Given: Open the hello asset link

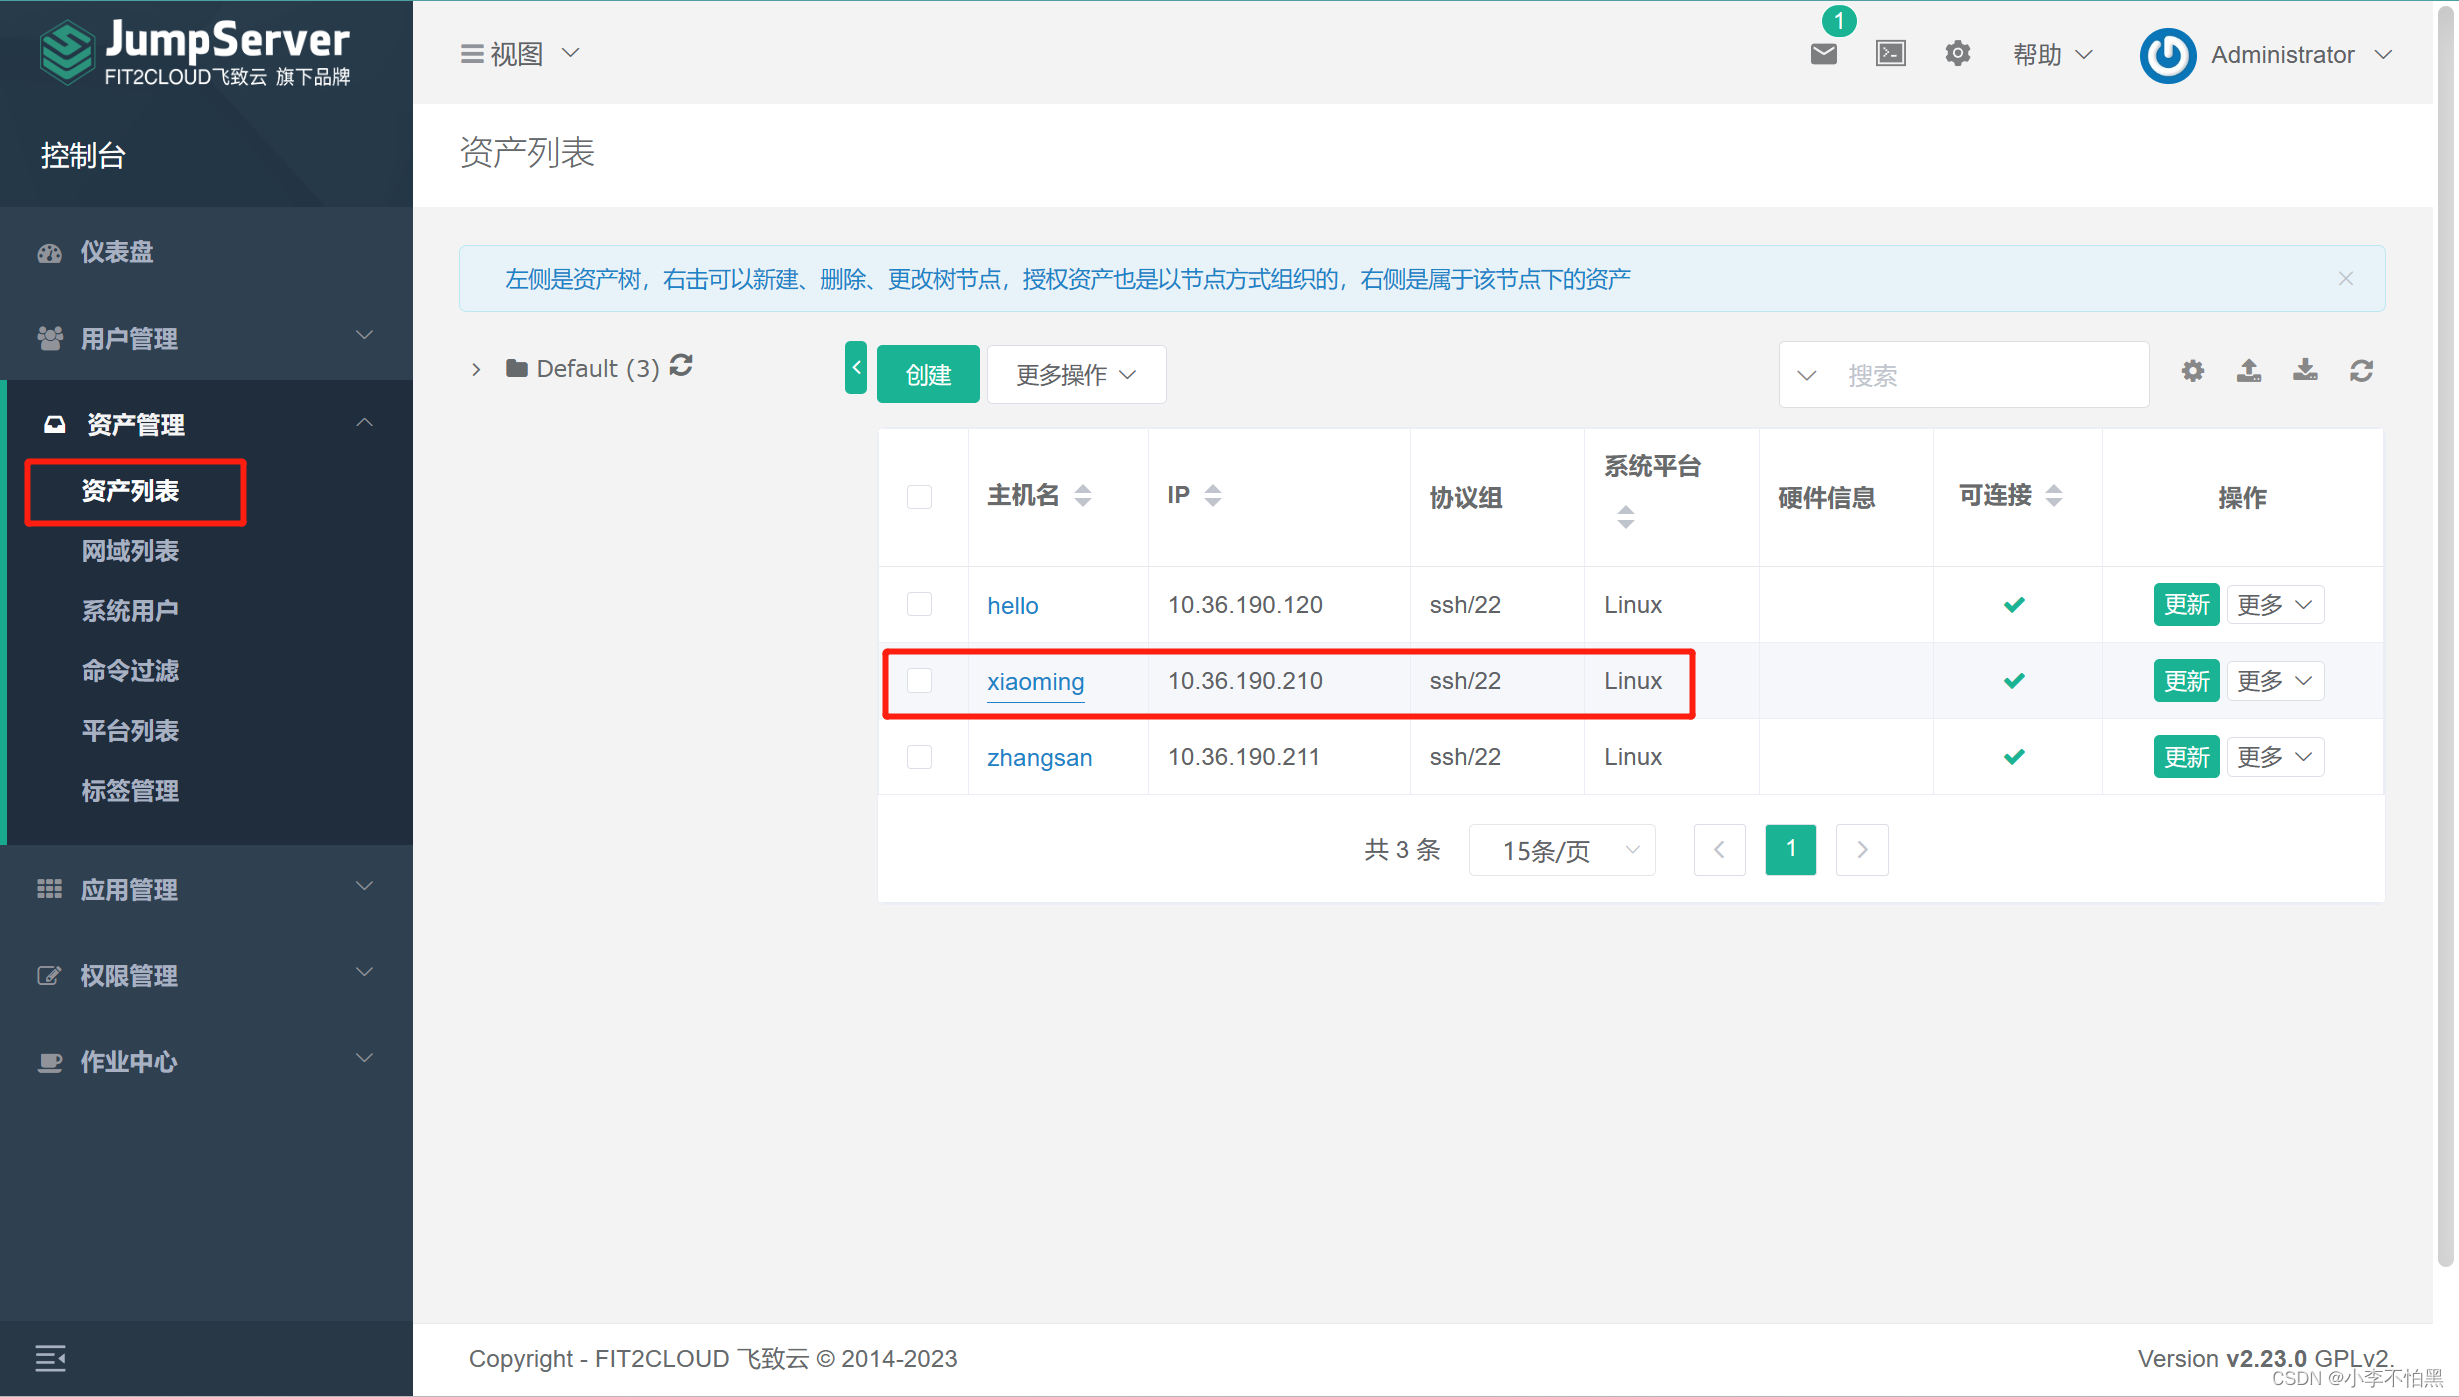Looking at the screenshot, I should (1012, 605).
